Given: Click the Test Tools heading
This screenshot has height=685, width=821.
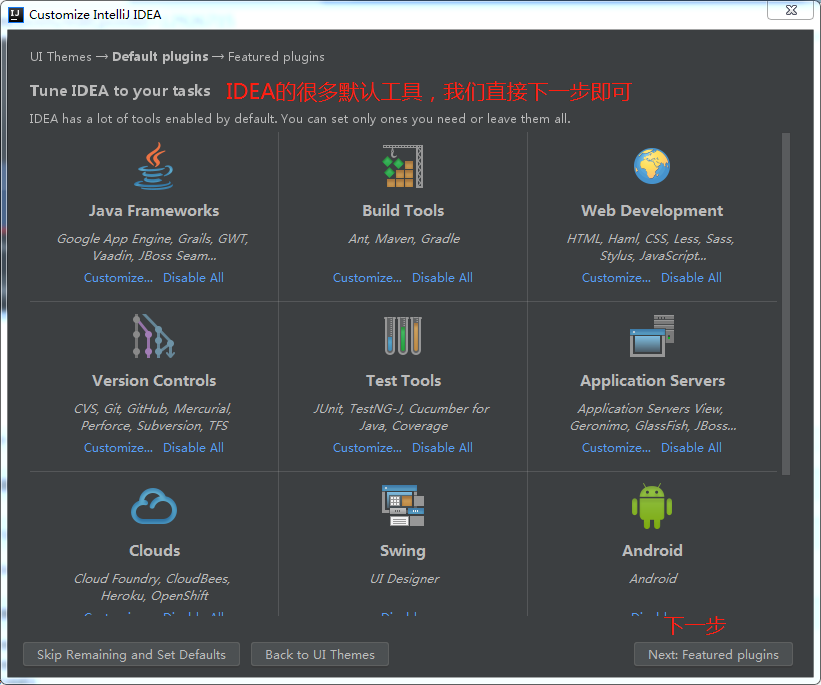Looking at the screenshot, I should tap(403, 381).
